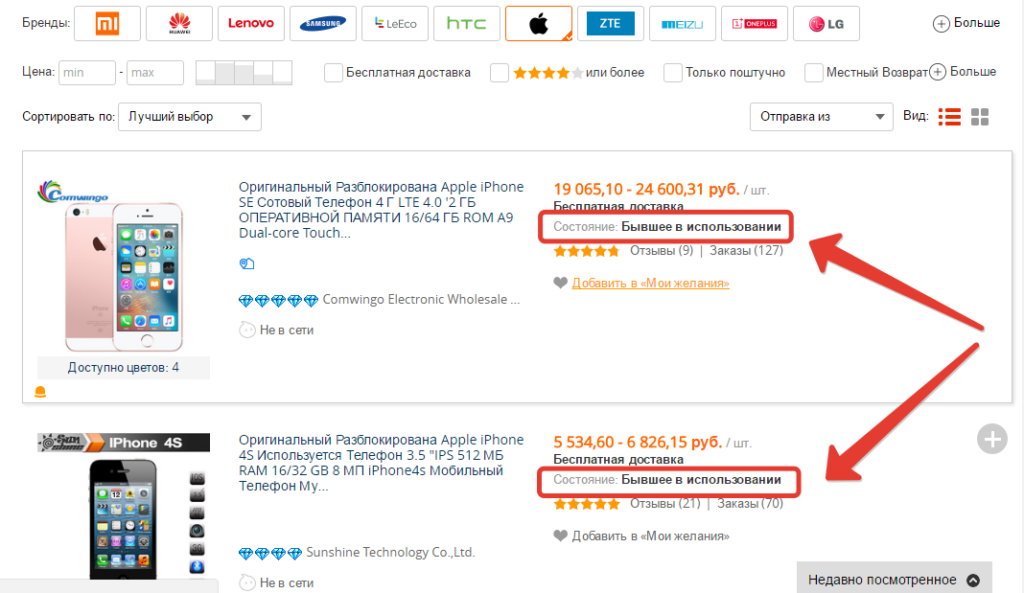Click the price range histogram bar
This screenshot has height=593, width=1024.
point(244,72)
